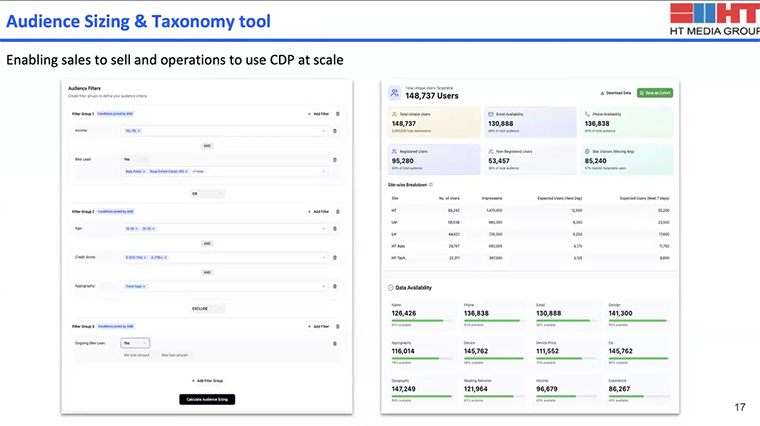Delete Filter Group 2 with trash icon
Screen dimensions: 760x426
point(338,211)
